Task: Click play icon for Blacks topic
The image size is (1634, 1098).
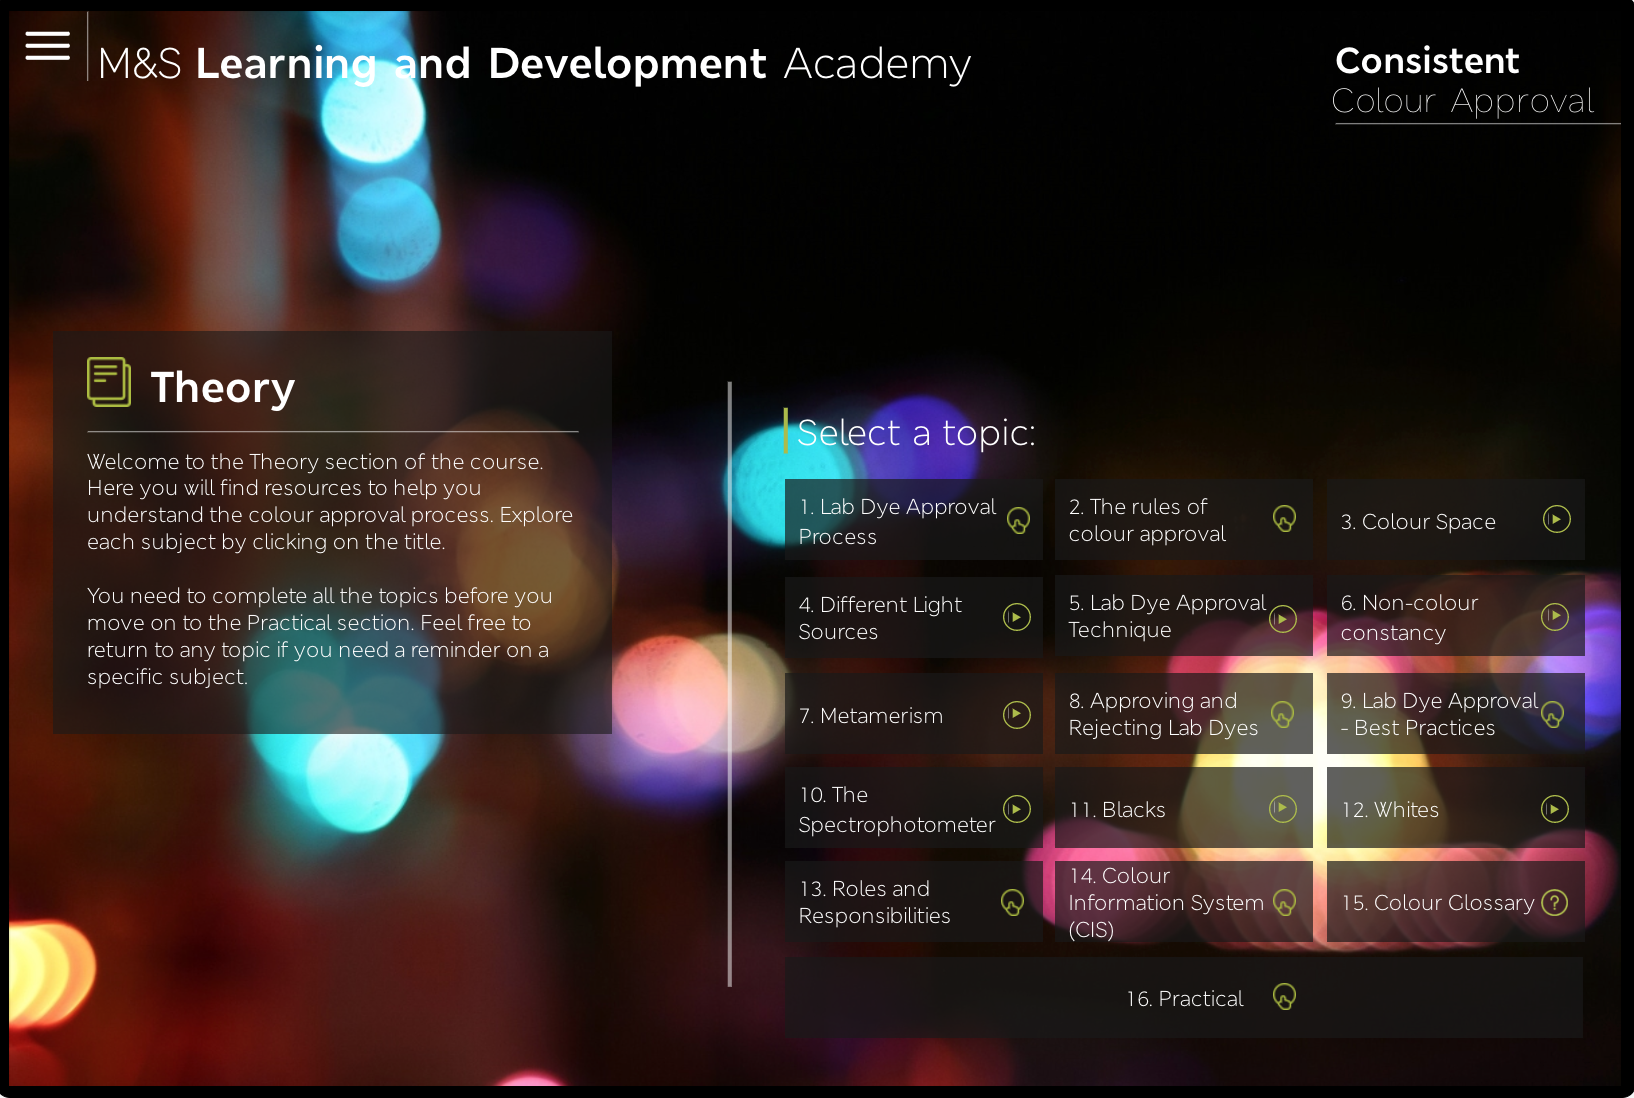Action: (x=1282, y=808)
